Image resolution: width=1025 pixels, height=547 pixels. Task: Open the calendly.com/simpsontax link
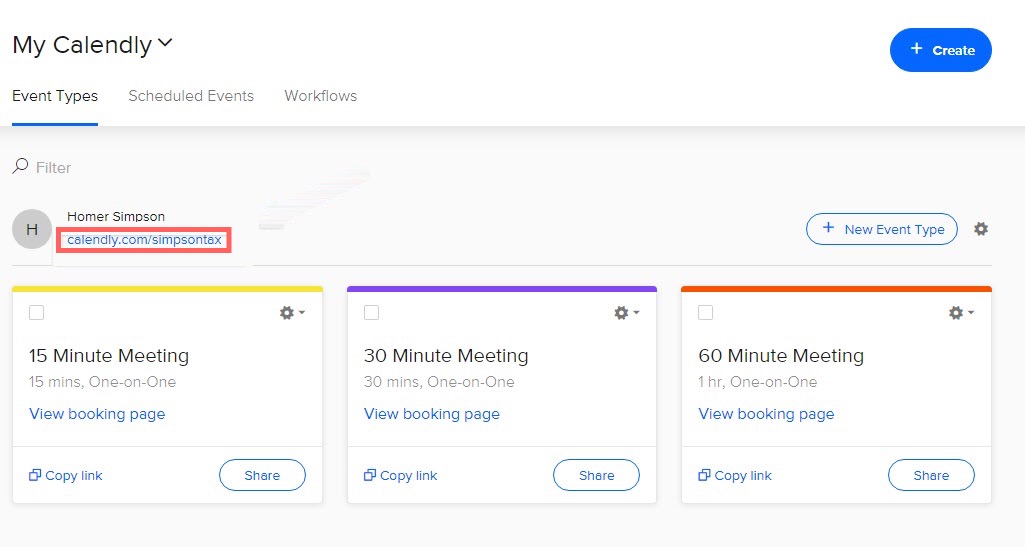pos(144,240)
